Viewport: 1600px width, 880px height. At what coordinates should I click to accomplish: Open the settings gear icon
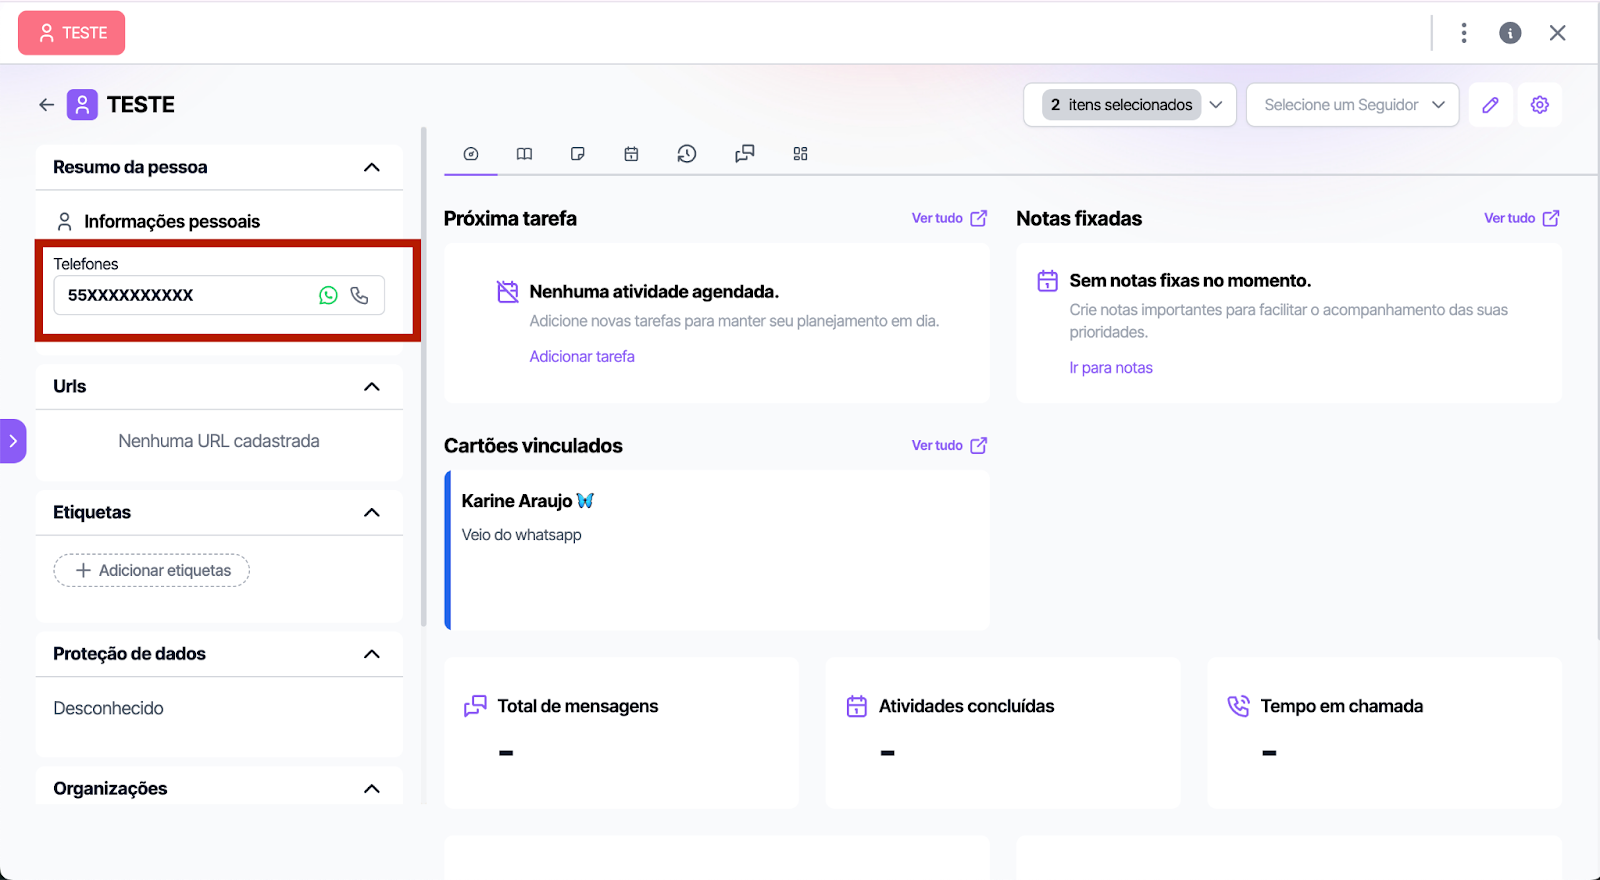coord(1539,105)
